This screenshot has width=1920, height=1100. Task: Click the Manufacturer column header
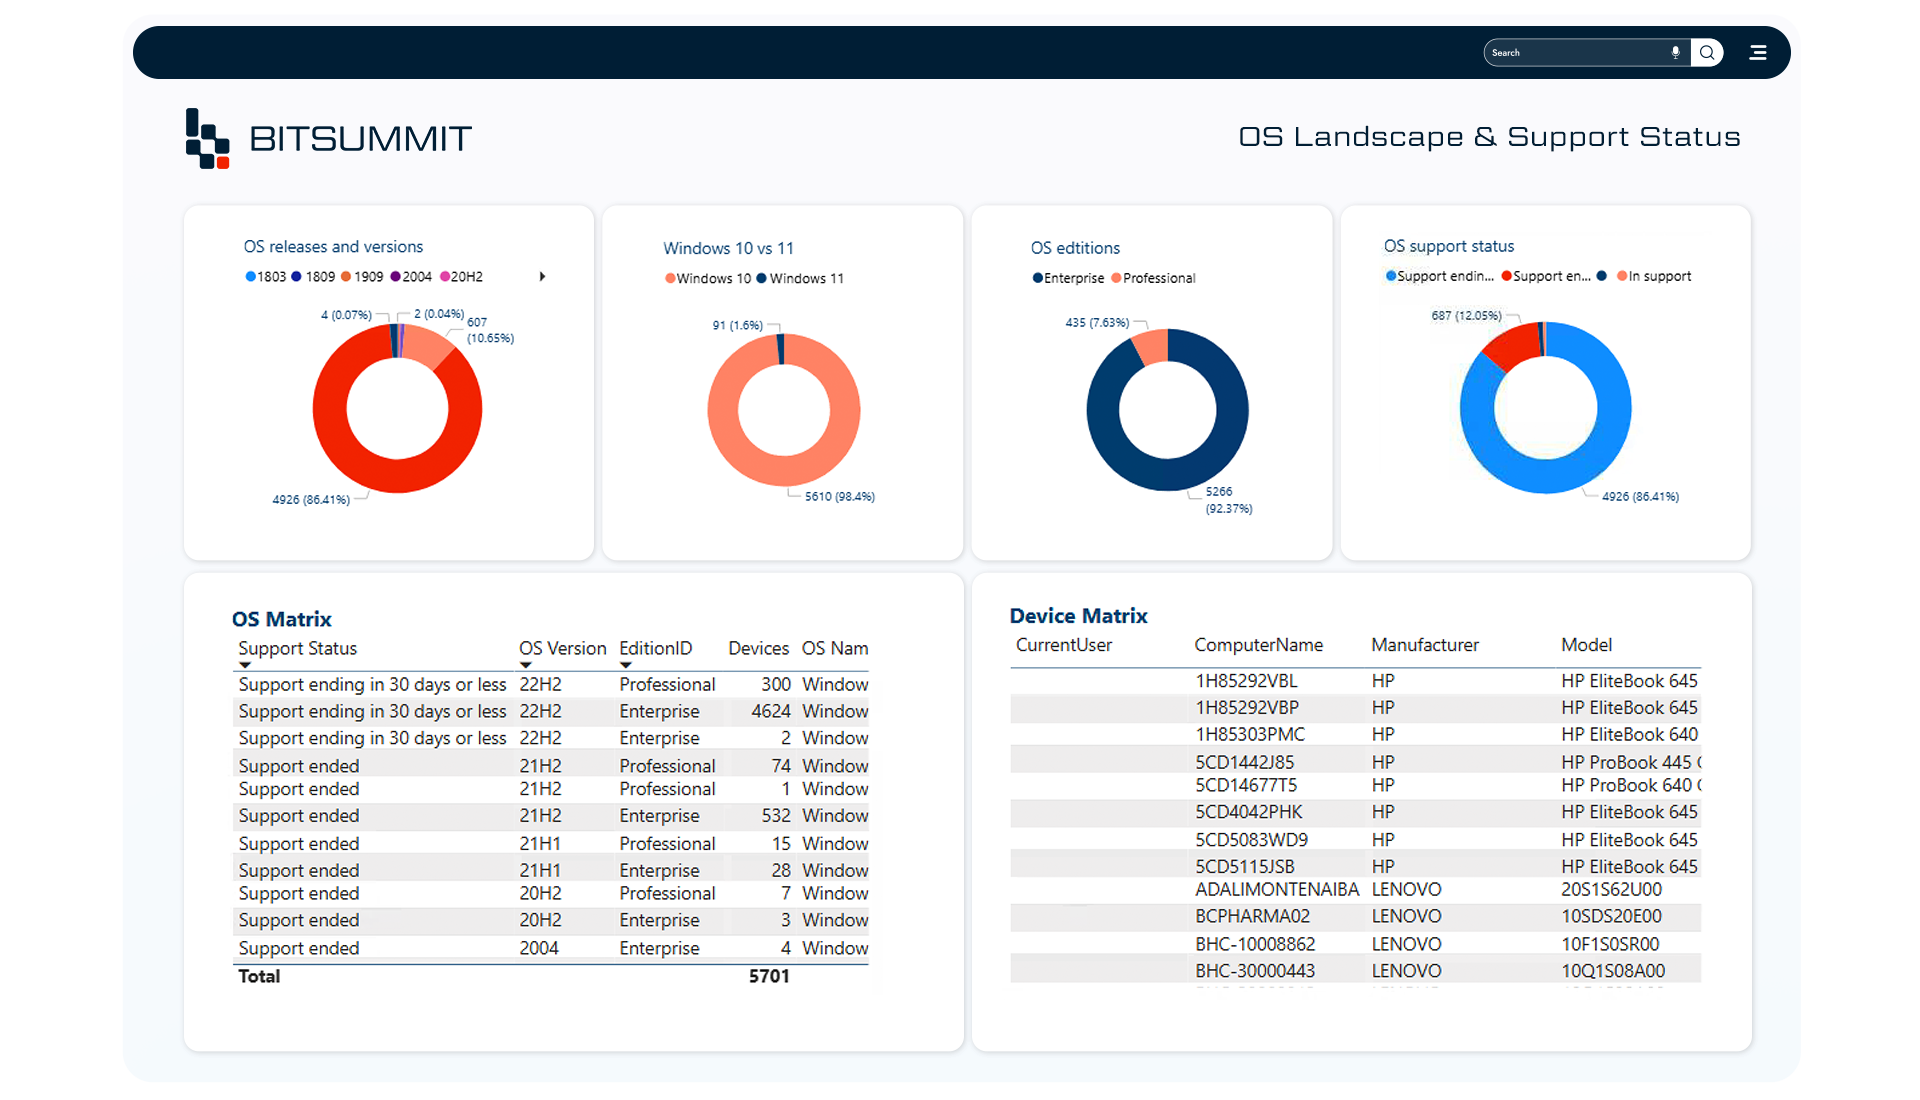tap(1424, 645)
